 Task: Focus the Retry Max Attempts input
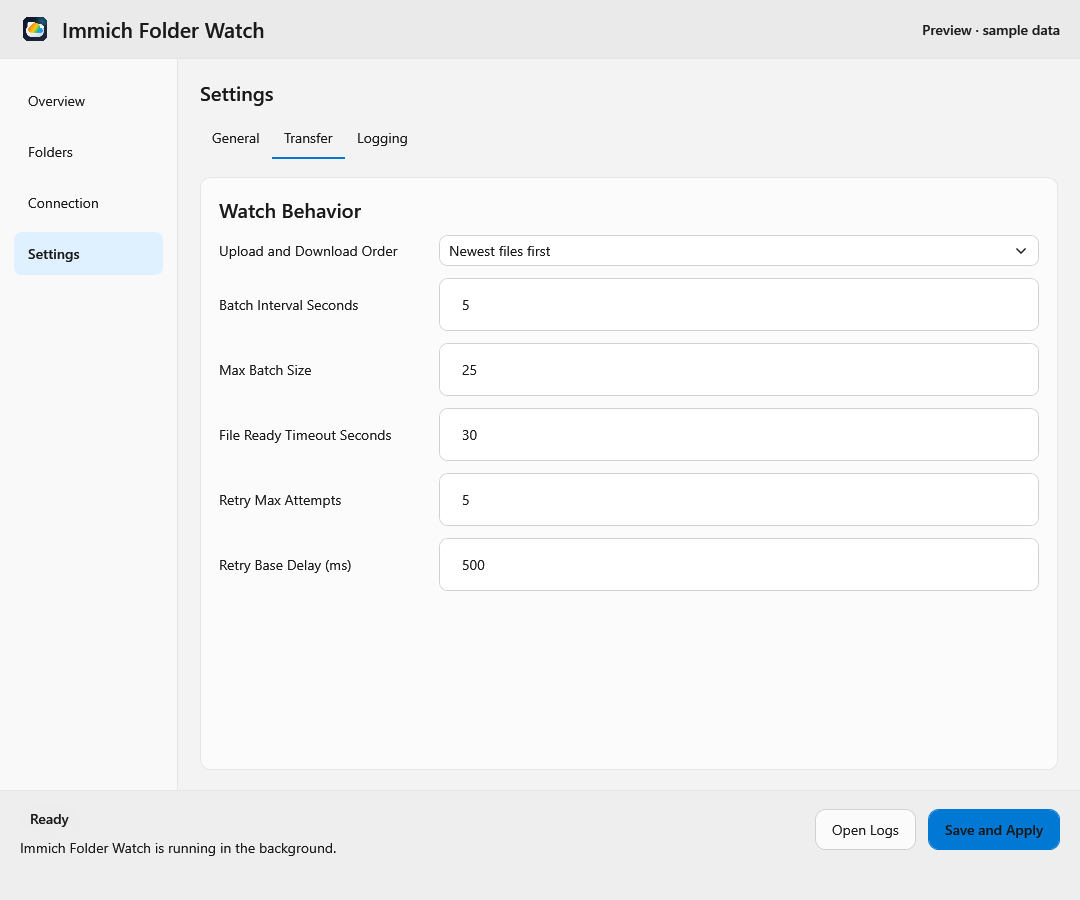[738, 500]
